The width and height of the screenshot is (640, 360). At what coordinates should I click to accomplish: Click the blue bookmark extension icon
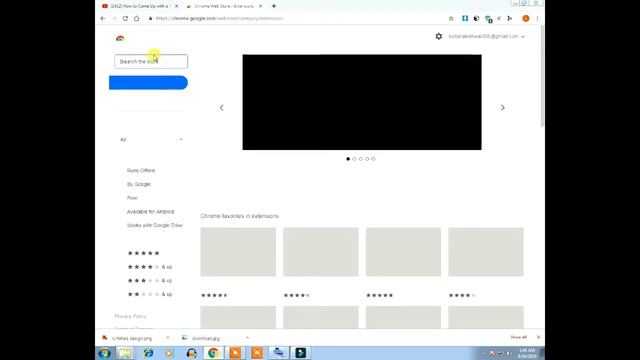pos(465,18)
